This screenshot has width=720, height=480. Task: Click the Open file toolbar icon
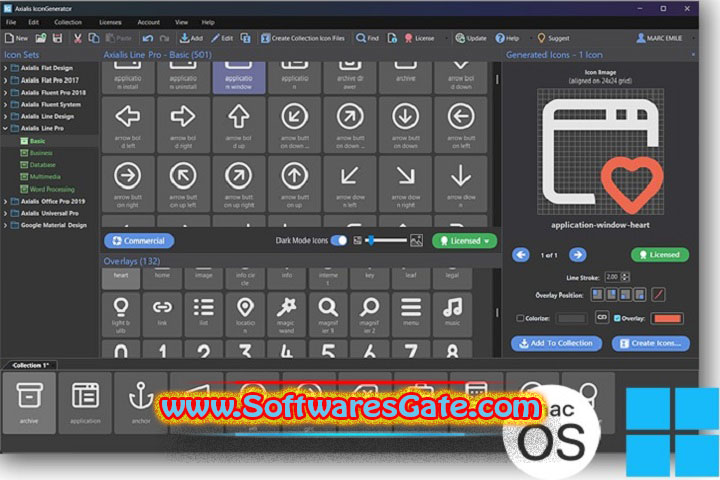point(41,38)
